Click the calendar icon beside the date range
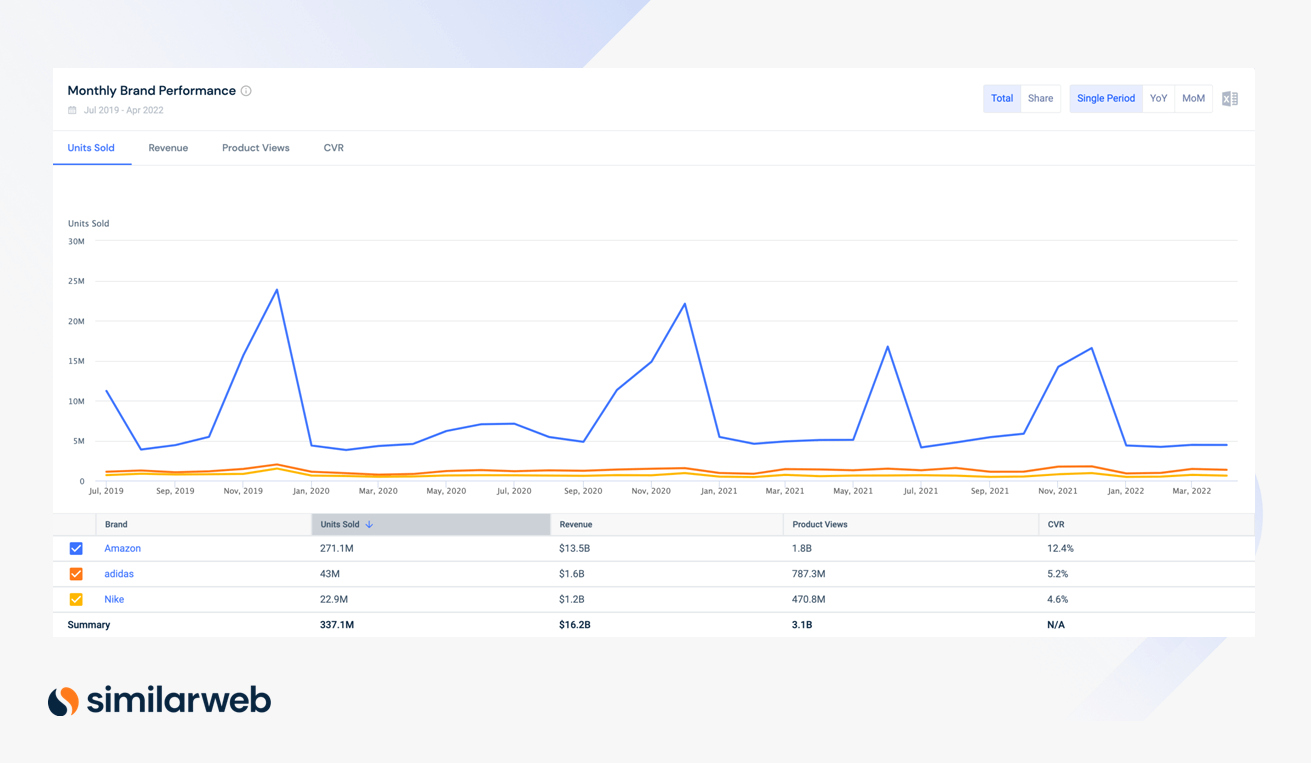 72,110
